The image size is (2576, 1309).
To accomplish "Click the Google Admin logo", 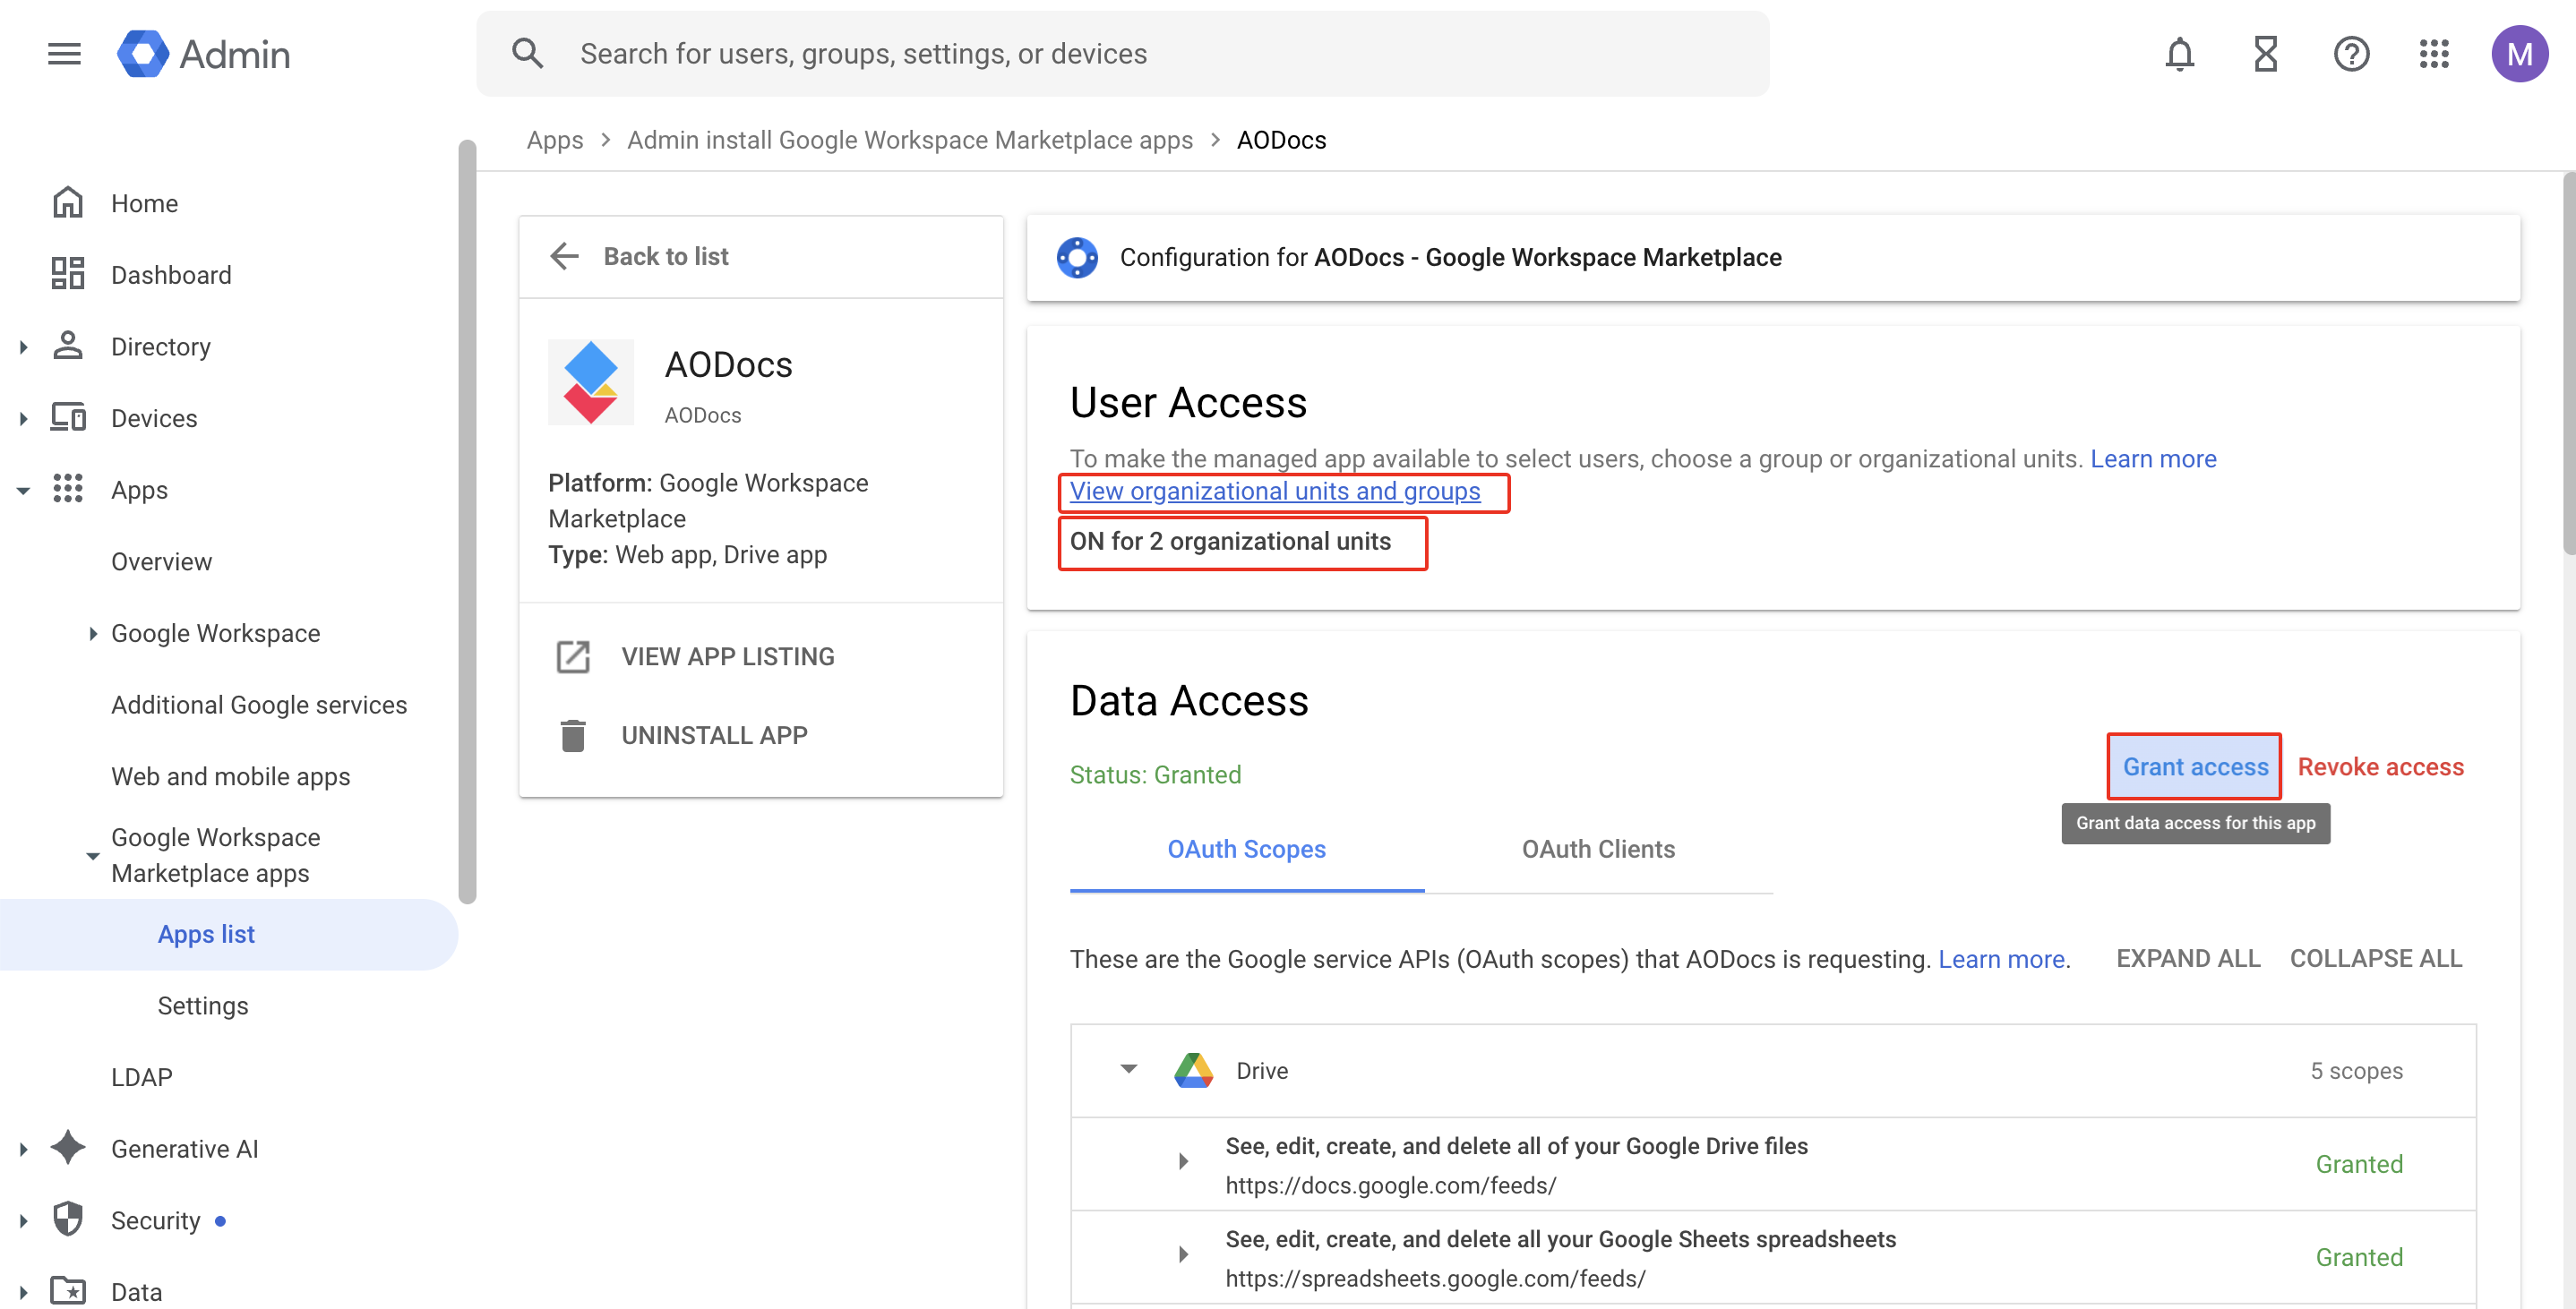I will click(x=203, y=54).
